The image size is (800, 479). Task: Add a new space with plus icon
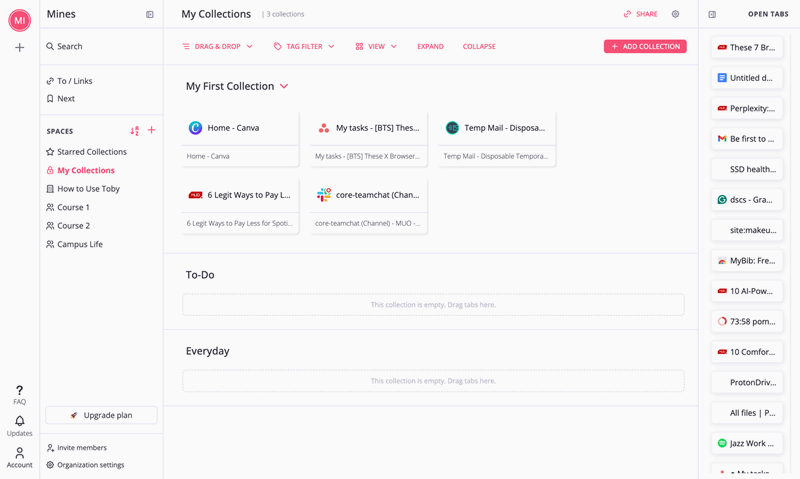tap(152, 130)
